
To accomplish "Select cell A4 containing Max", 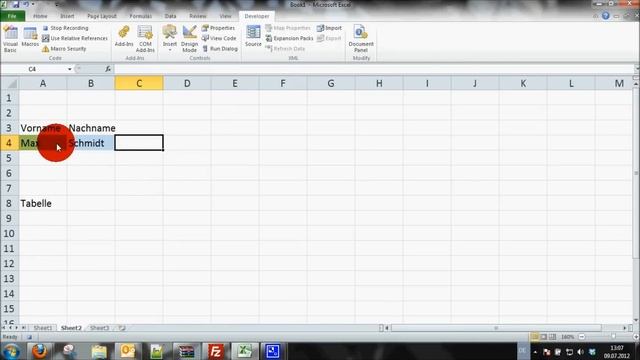I will point(43,143).
